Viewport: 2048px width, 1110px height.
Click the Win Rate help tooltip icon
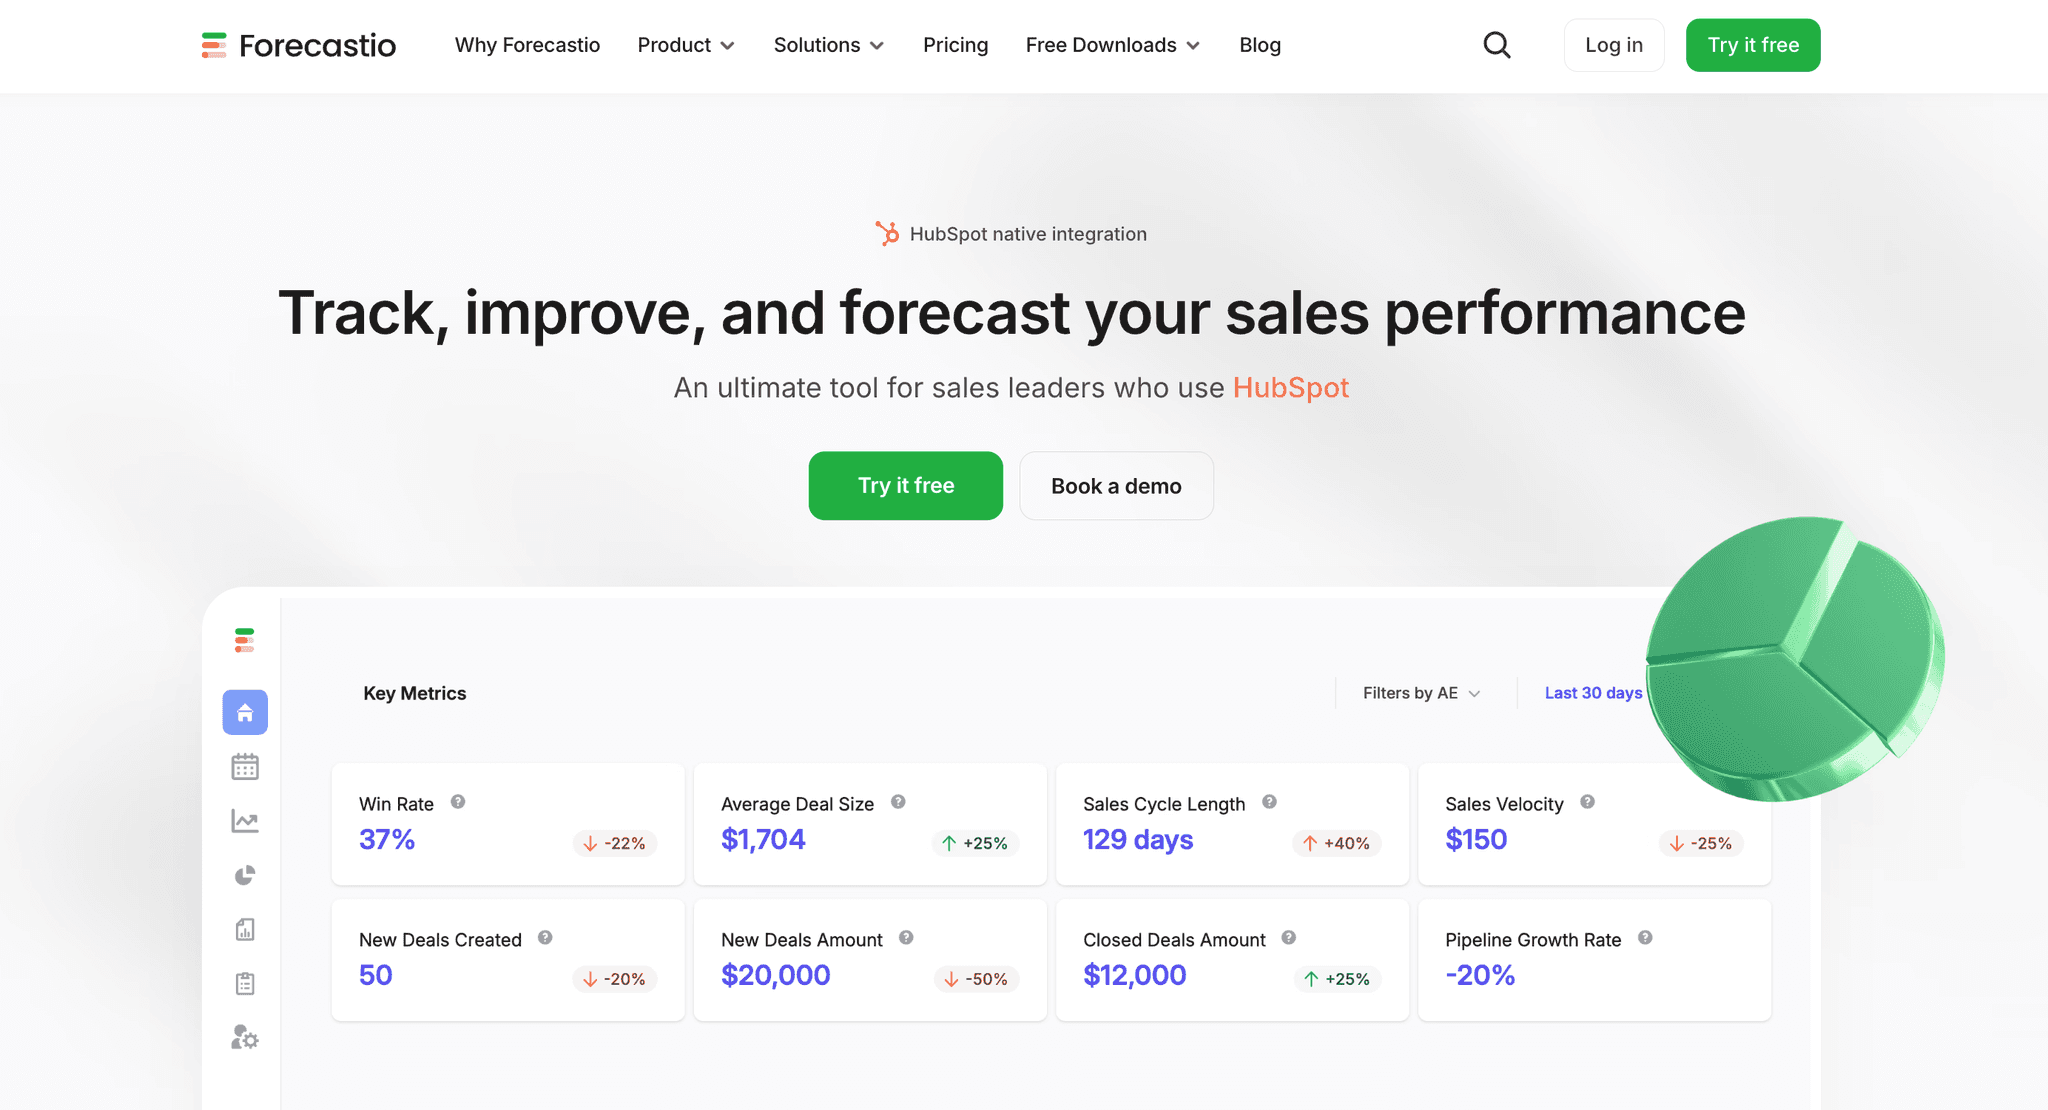pyautogui.click(x=458, y=802)
